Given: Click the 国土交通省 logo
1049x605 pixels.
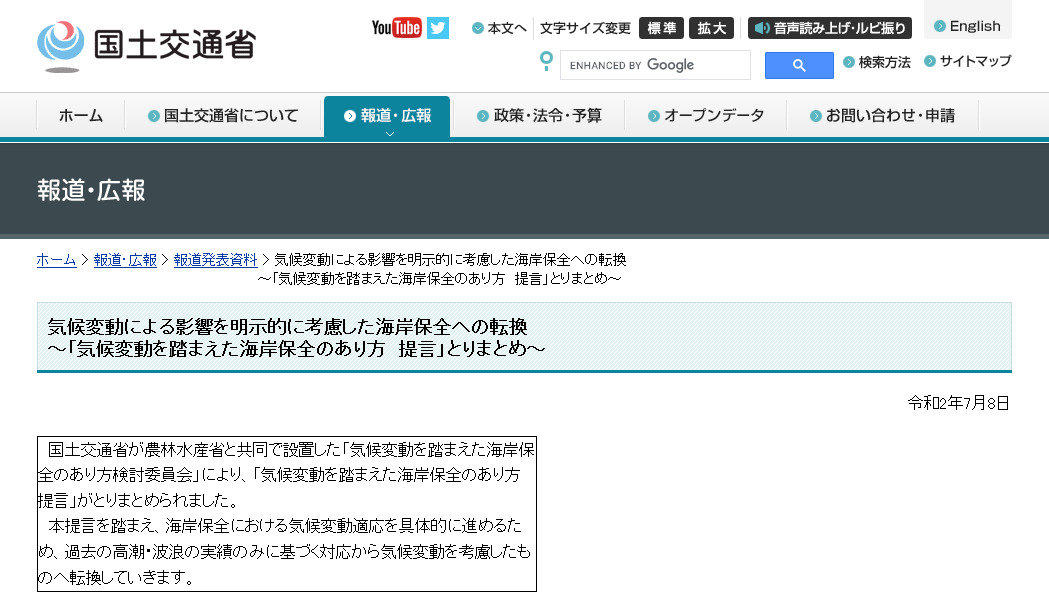Looking at the screenshot, I should point(145,43).
